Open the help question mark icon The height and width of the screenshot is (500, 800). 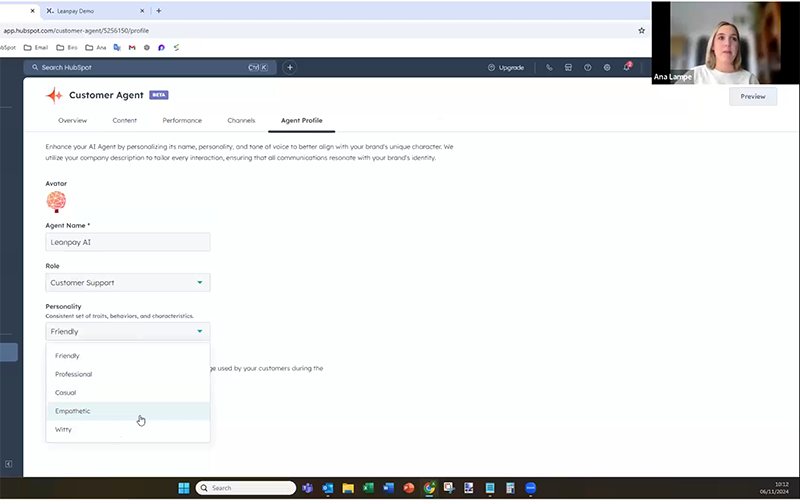[588, 67]
